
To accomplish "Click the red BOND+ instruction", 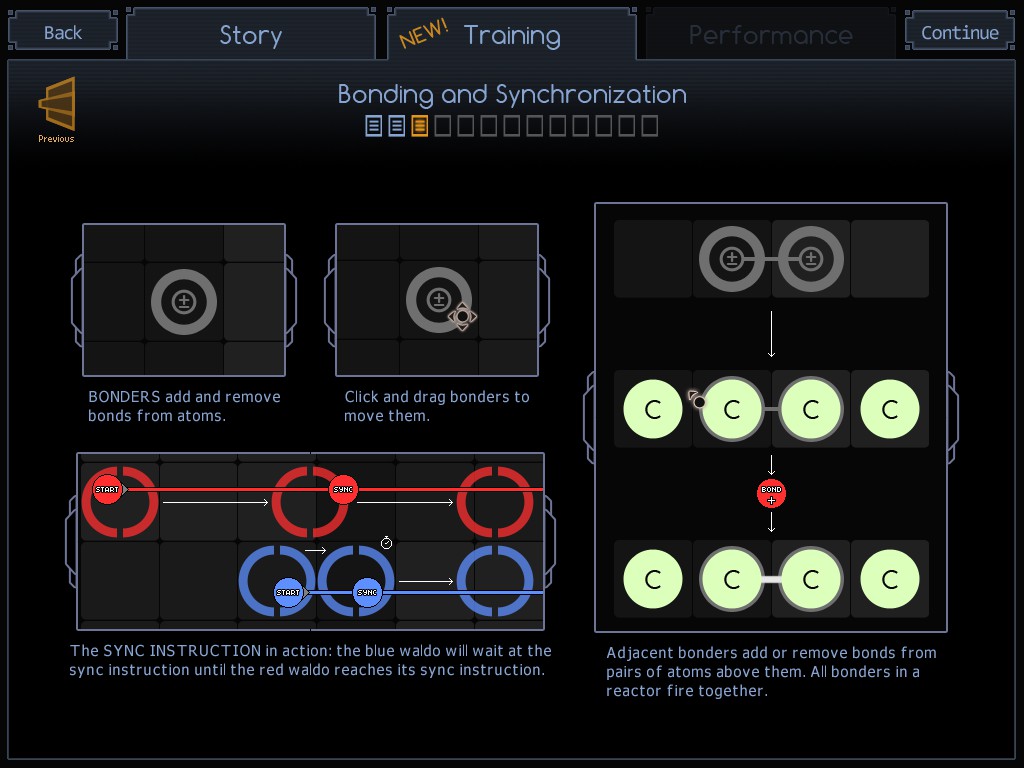I will pyautogui.click(x=771, y=493).
